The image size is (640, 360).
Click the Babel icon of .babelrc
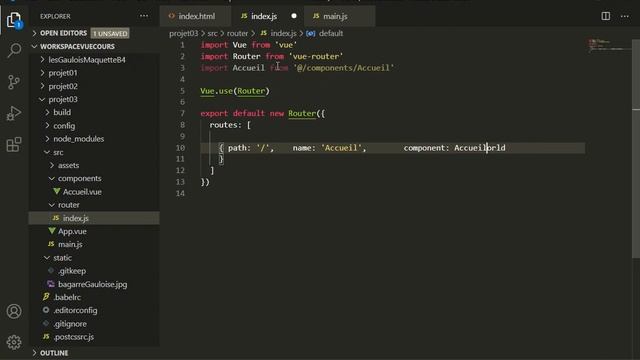coord(46,297)
